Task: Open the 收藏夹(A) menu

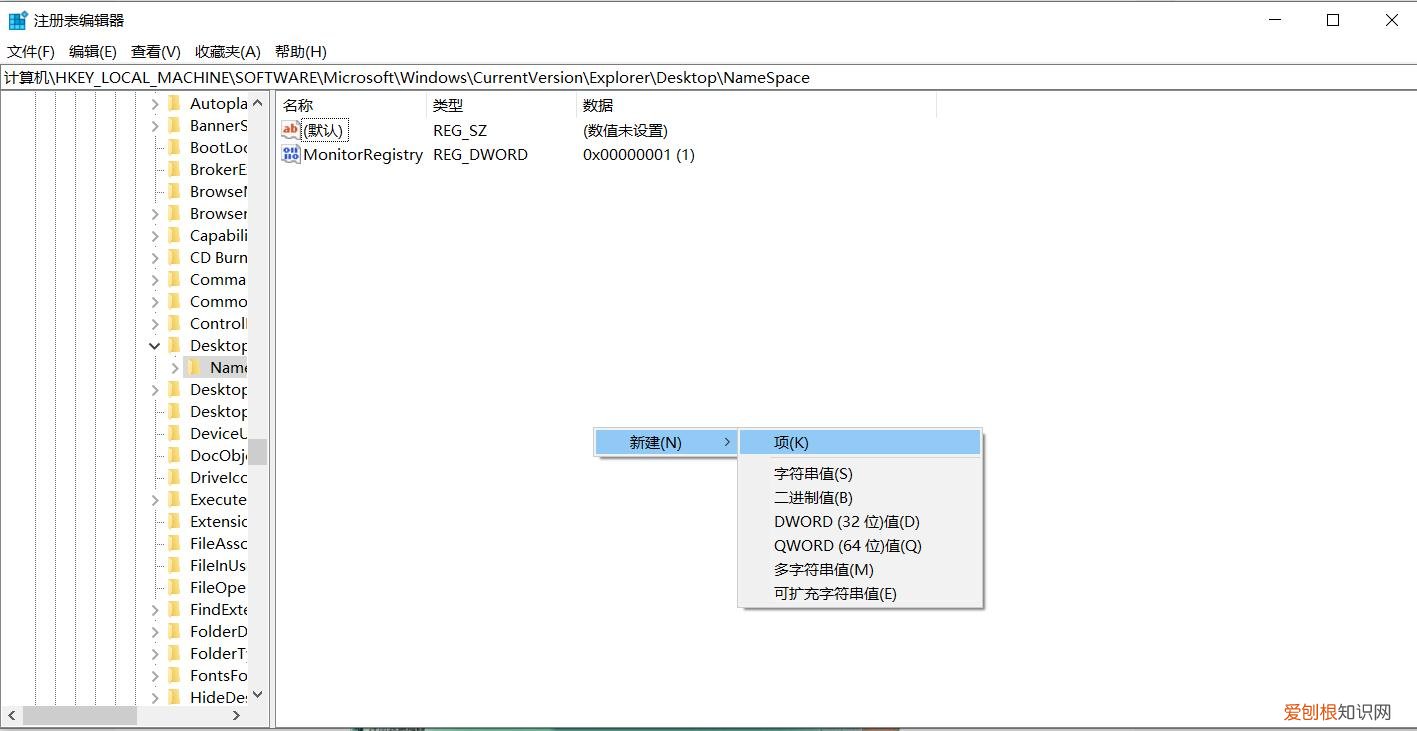Action: pyautogui.click(x=227, y=51)
